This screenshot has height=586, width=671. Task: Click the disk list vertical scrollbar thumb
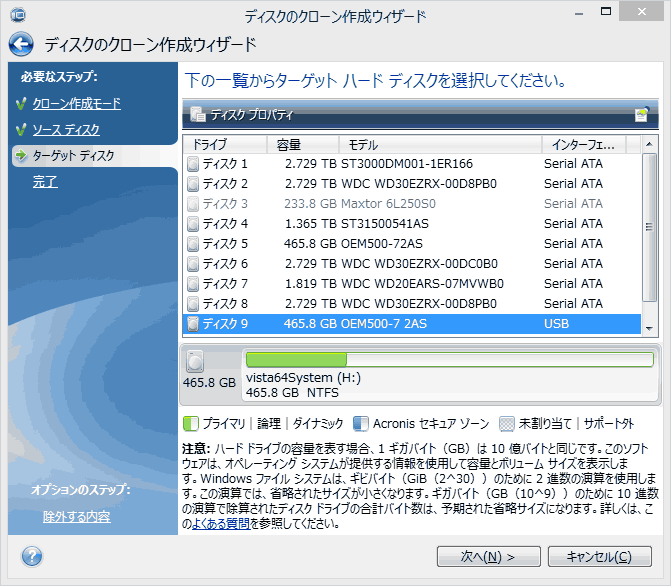tap(649, 227)
